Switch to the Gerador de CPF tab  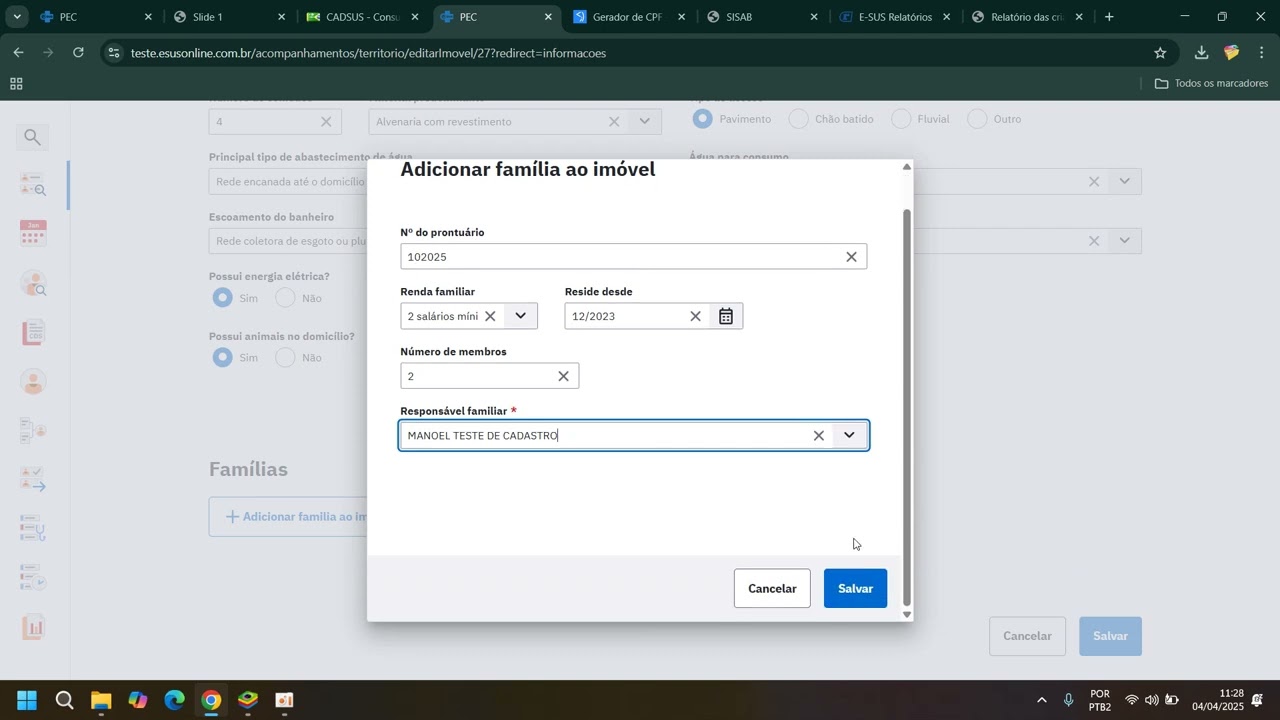627,17
